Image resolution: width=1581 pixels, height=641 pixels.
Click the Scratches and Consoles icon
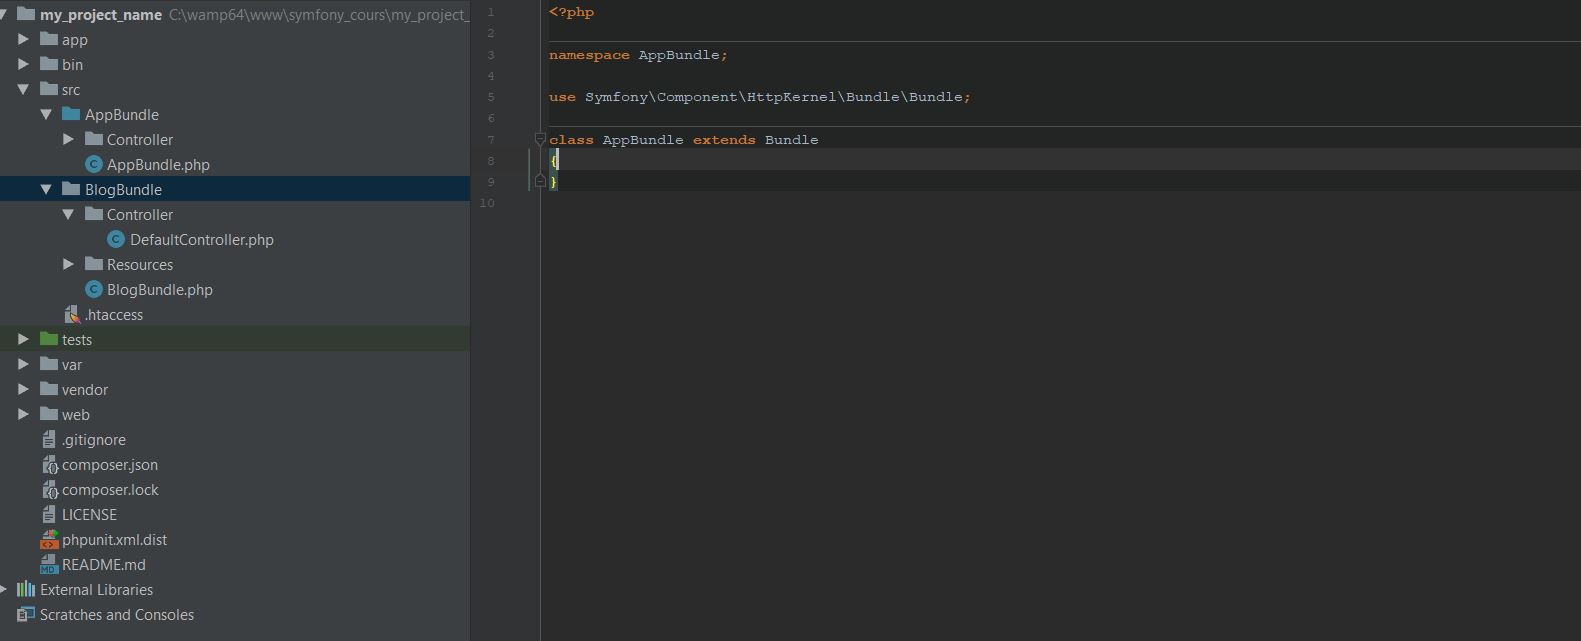(26, 614)
